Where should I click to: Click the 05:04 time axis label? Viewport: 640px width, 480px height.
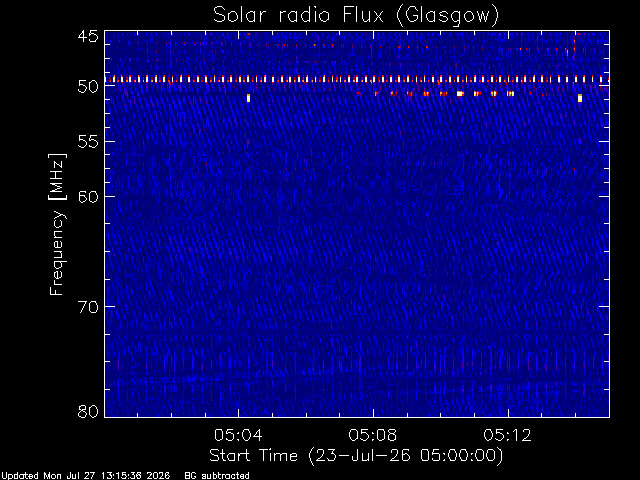pyautogui.click(x=238, y=435)
